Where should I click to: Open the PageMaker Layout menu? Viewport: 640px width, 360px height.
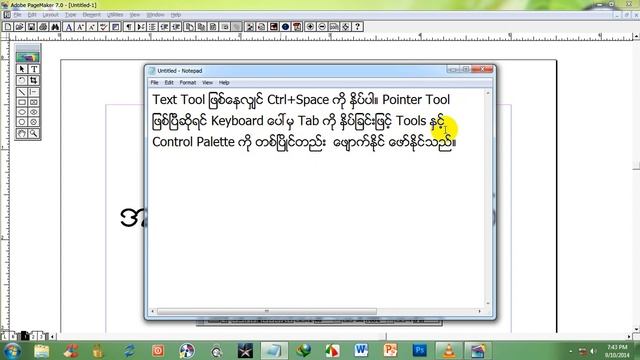point(51,15)
